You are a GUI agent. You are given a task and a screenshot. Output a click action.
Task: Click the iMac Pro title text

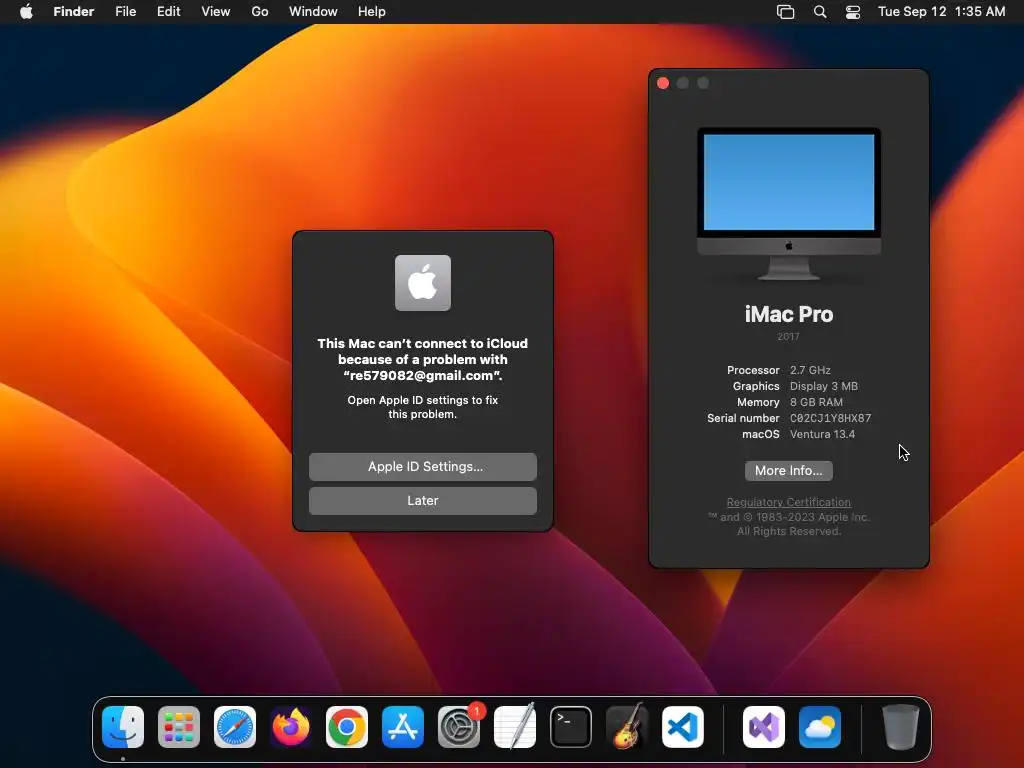coord(789,314)
